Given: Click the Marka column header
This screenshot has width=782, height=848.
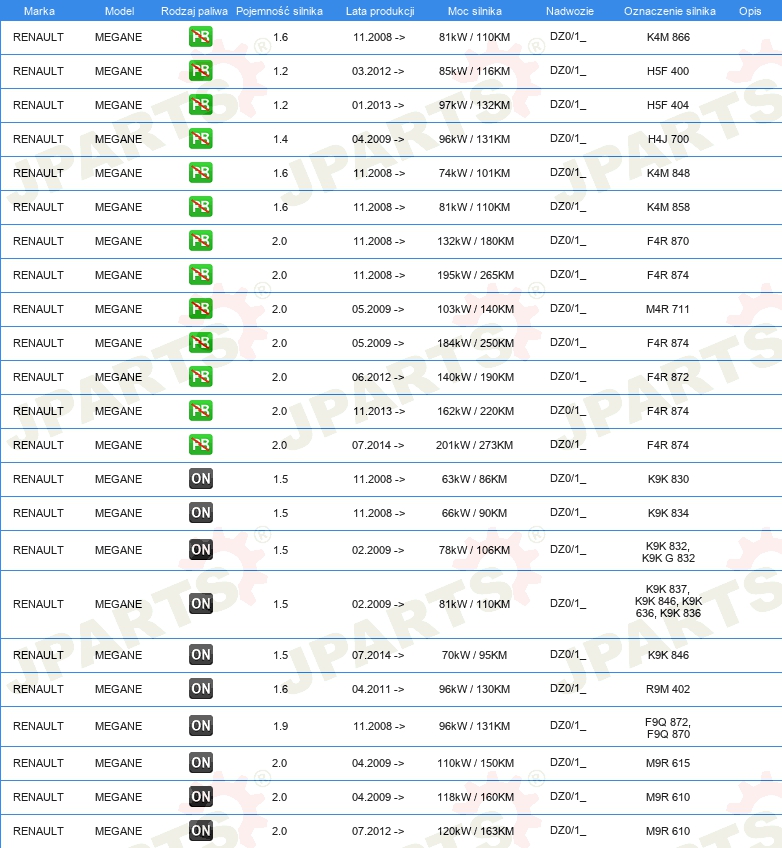Looking at the screenshot, I should [39, 11].
